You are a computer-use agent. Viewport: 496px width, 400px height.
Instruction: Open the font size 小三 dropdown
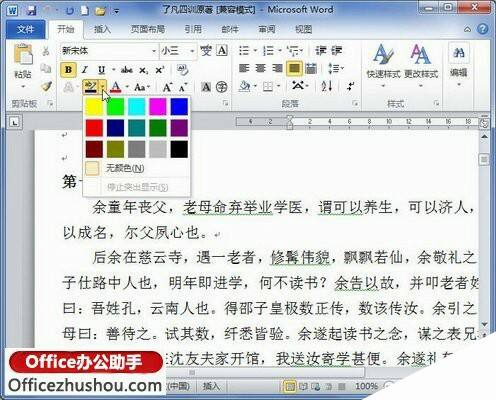click(192, 51)
